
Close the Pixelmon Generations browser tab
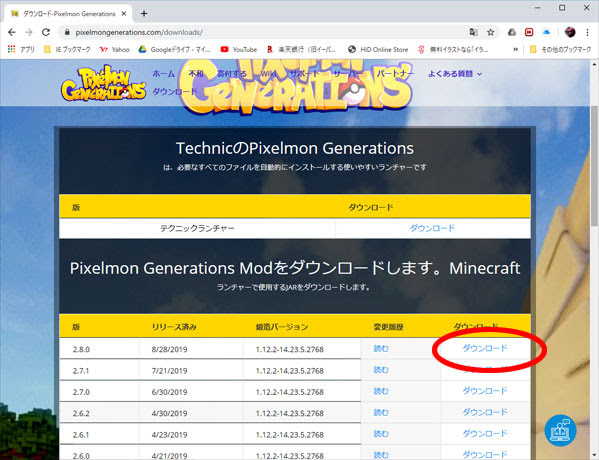(124, 14)
